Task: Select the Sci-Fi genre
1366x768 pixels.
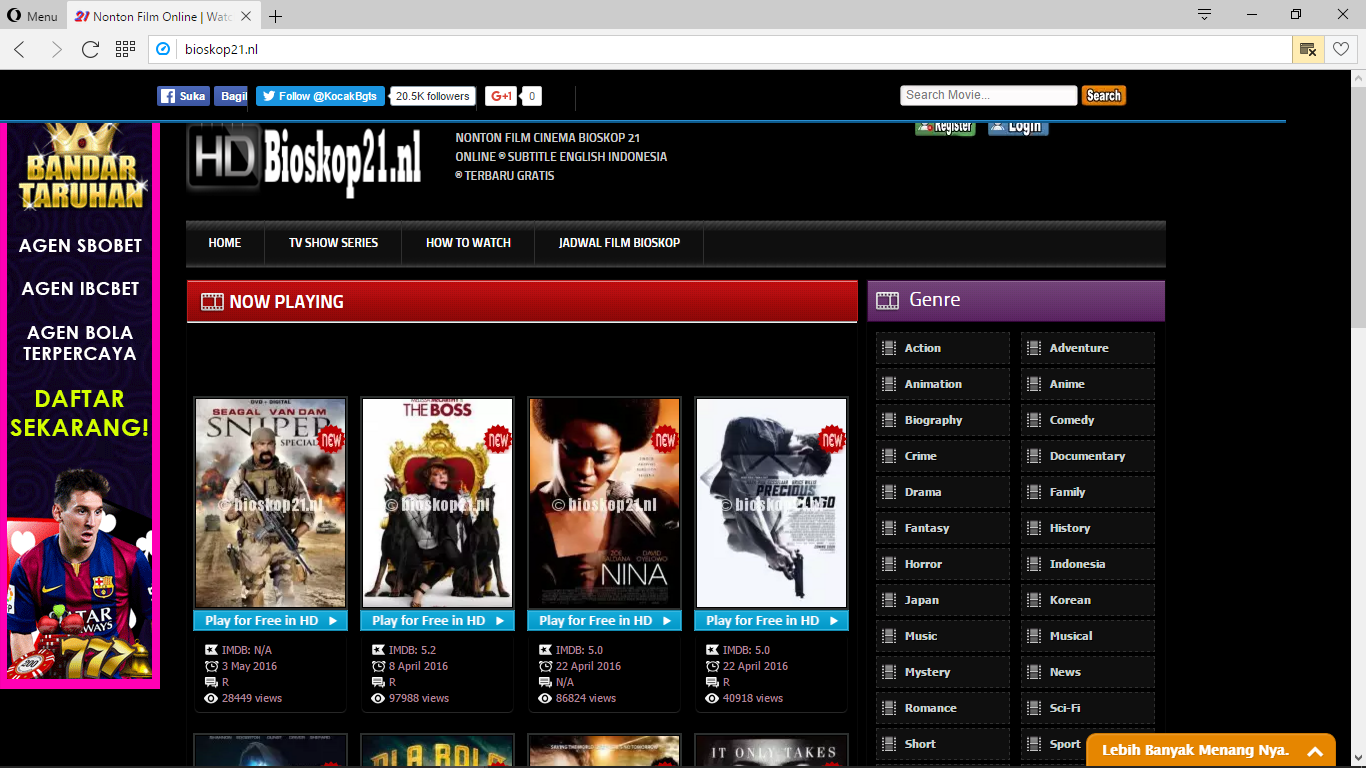Action: click(1088, 708)
